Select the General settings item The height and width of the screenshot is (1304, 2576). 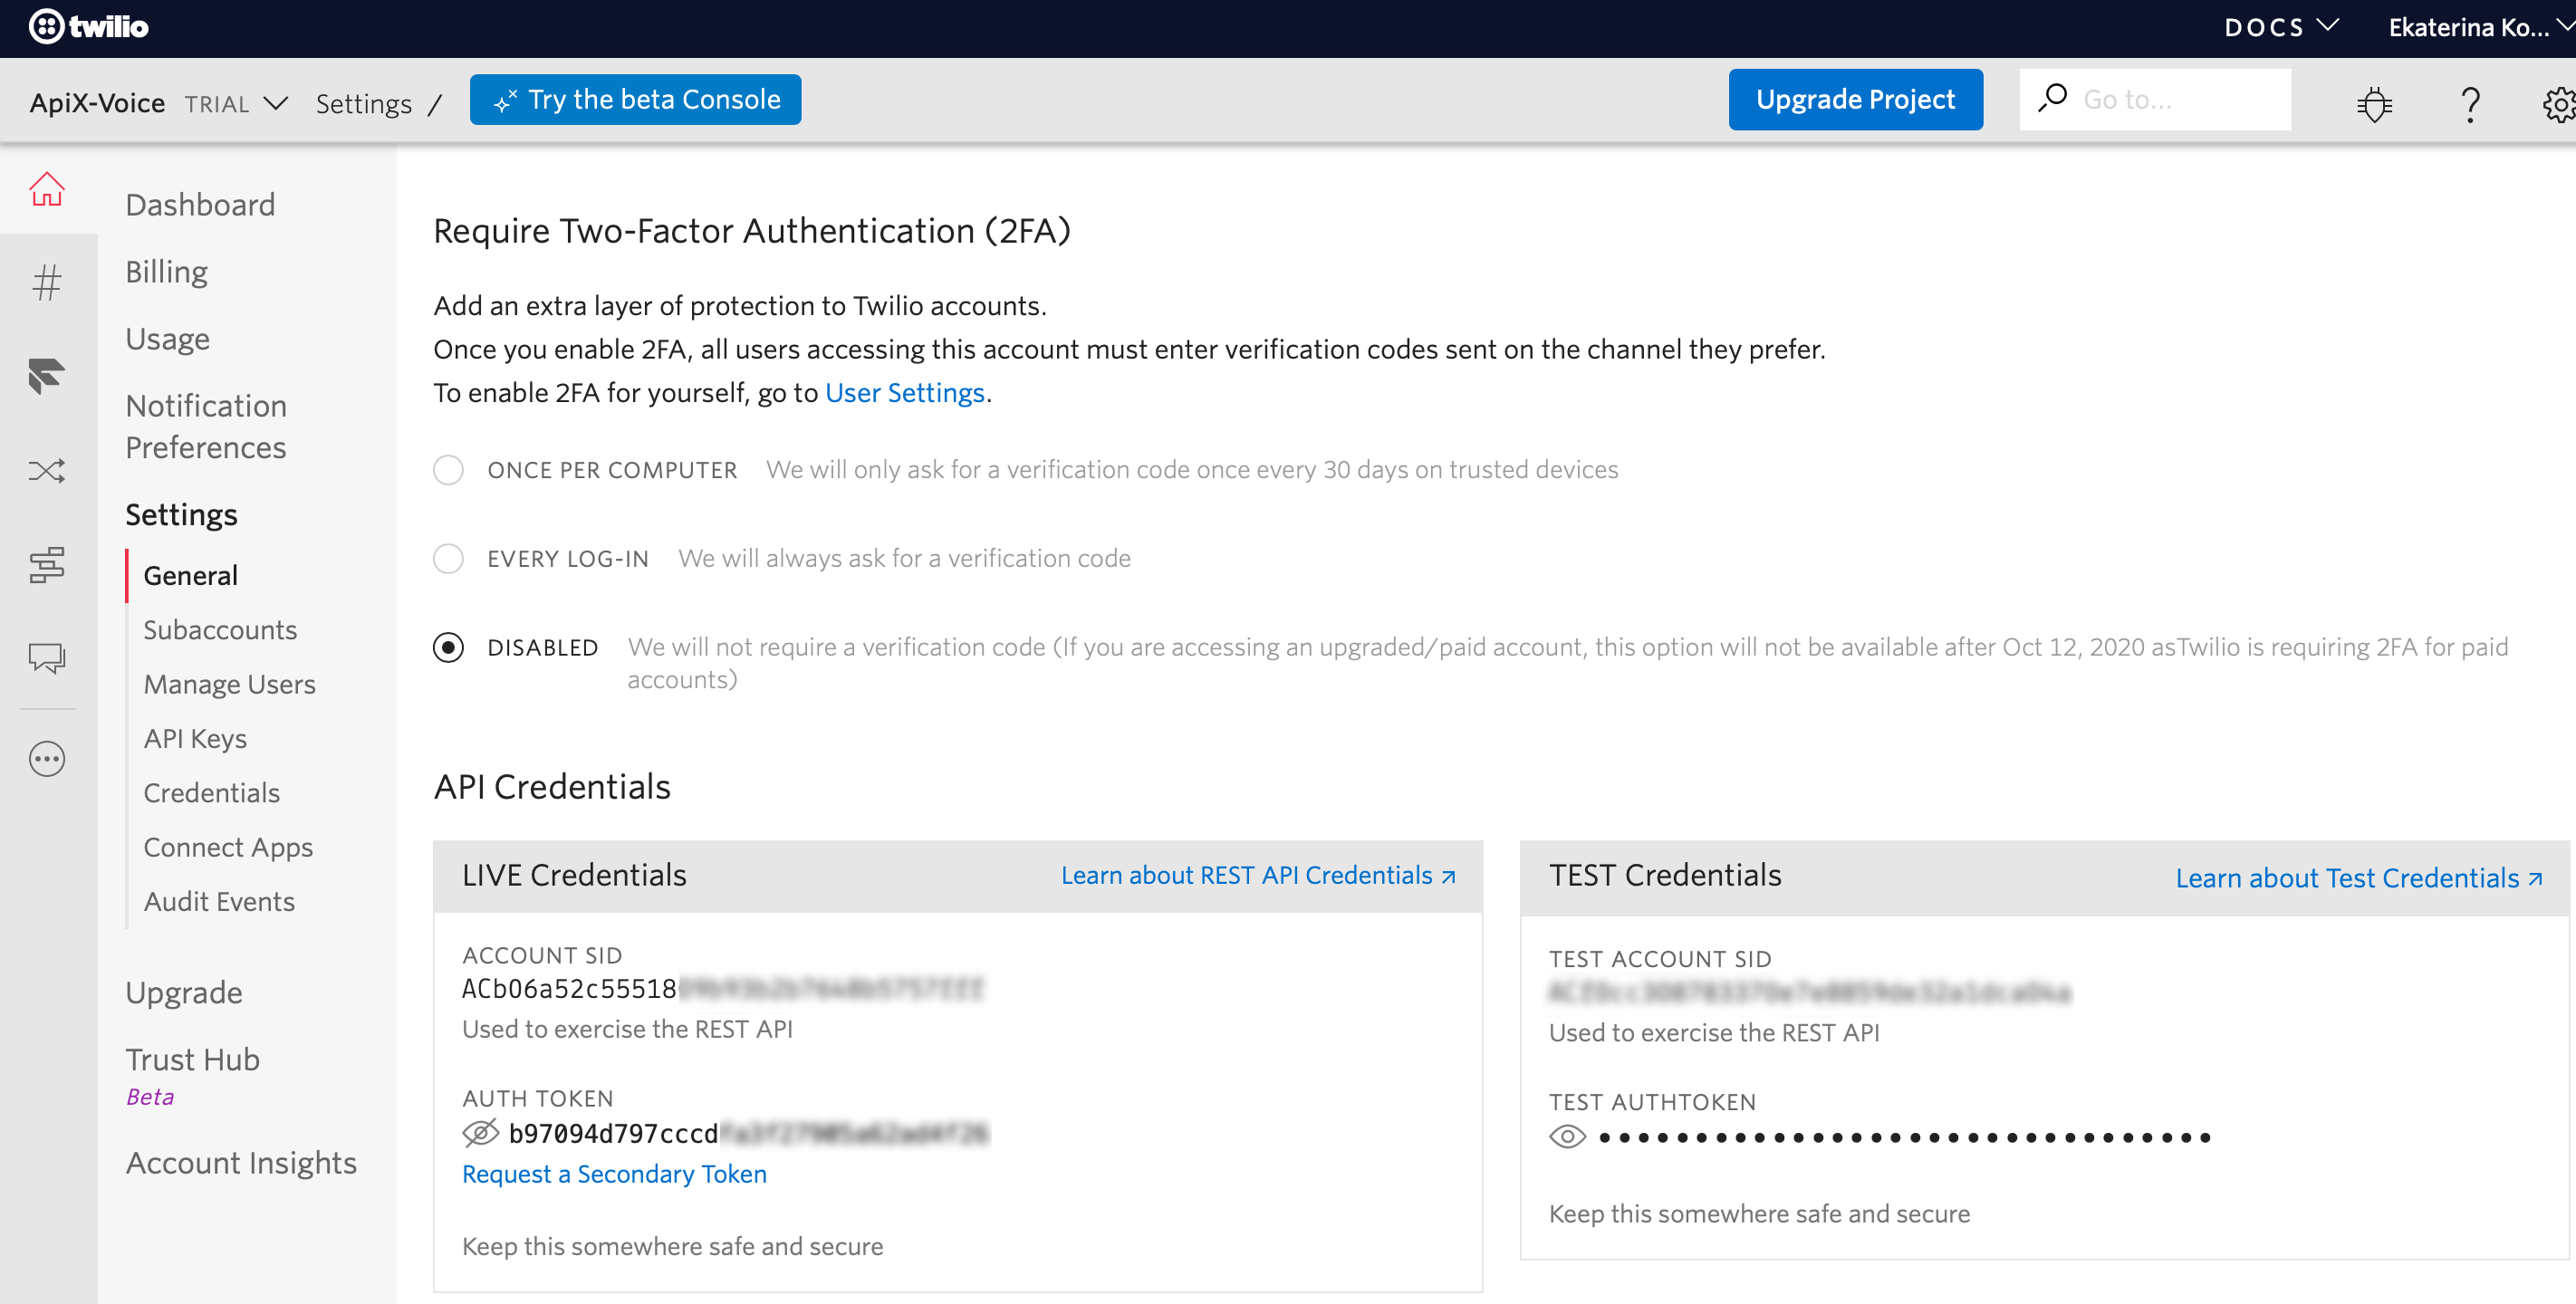(x=190, y=575)
